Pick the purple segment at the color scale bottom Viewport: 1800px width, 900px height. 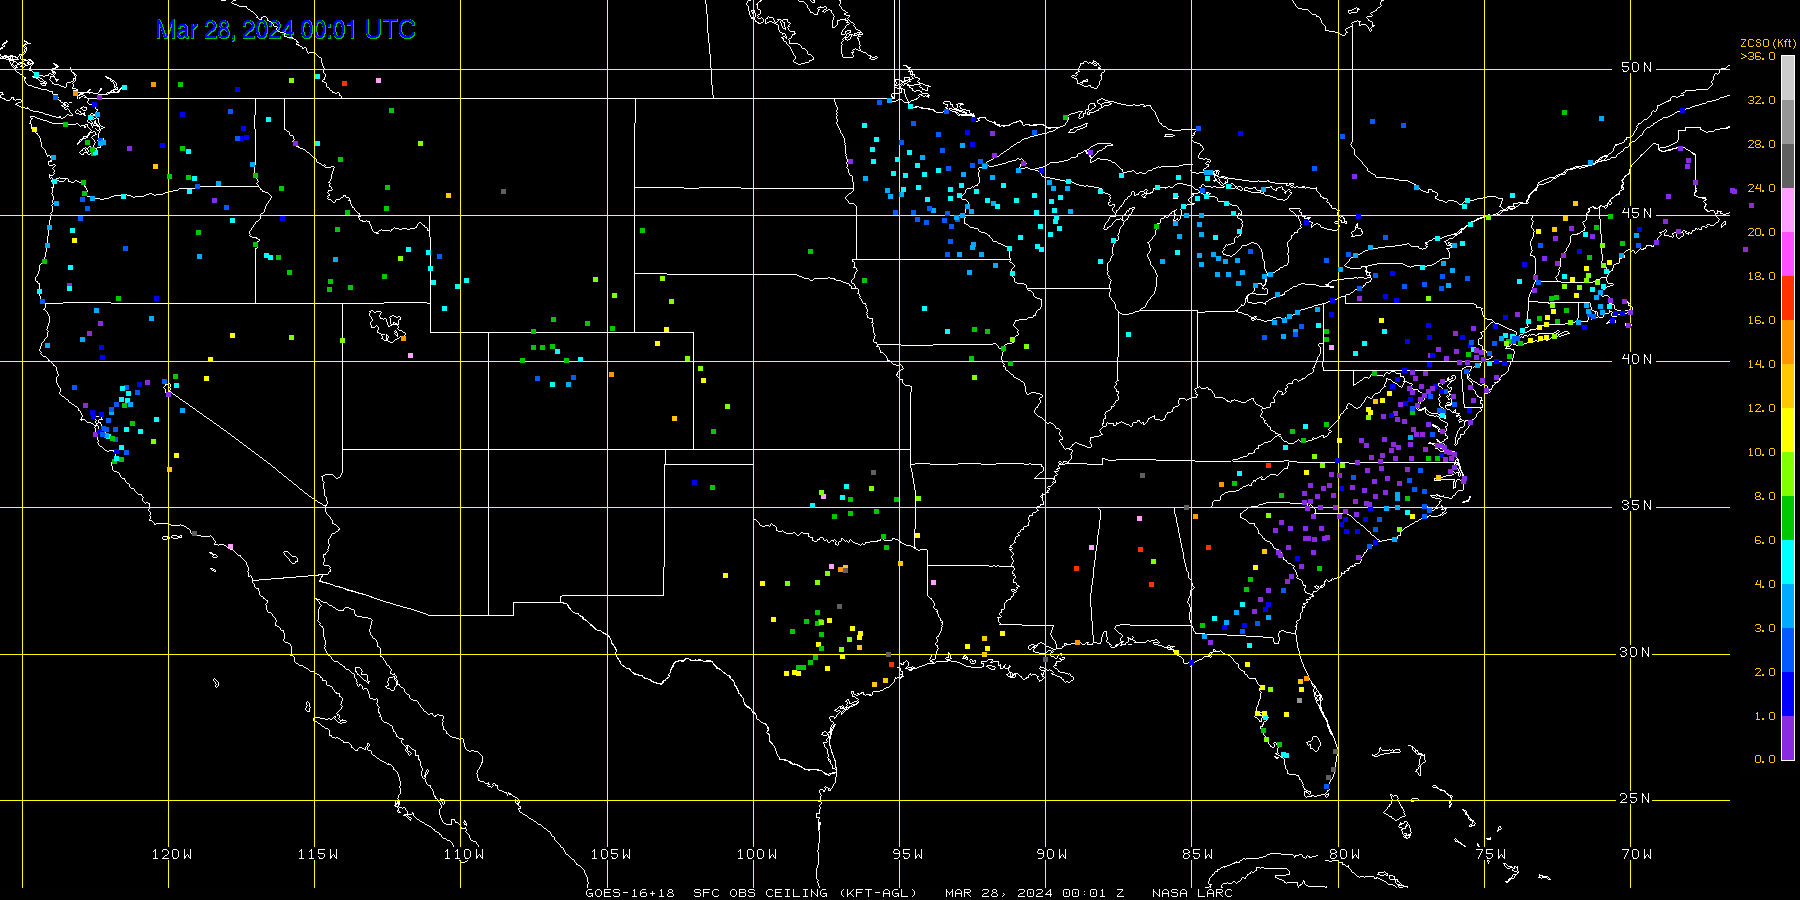[1788, 738]
